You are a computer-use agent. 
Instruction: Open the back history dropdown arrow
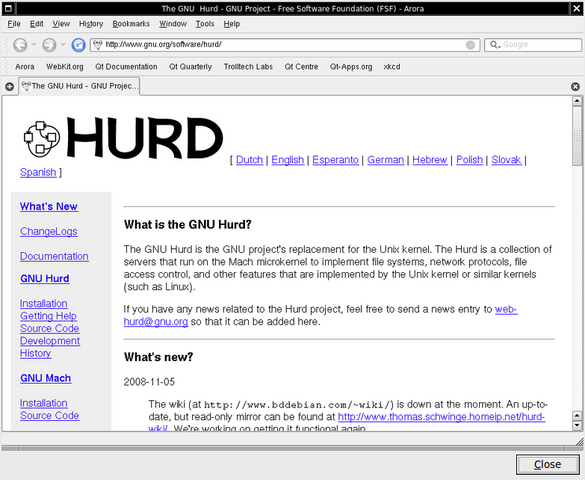click(34, 45)
